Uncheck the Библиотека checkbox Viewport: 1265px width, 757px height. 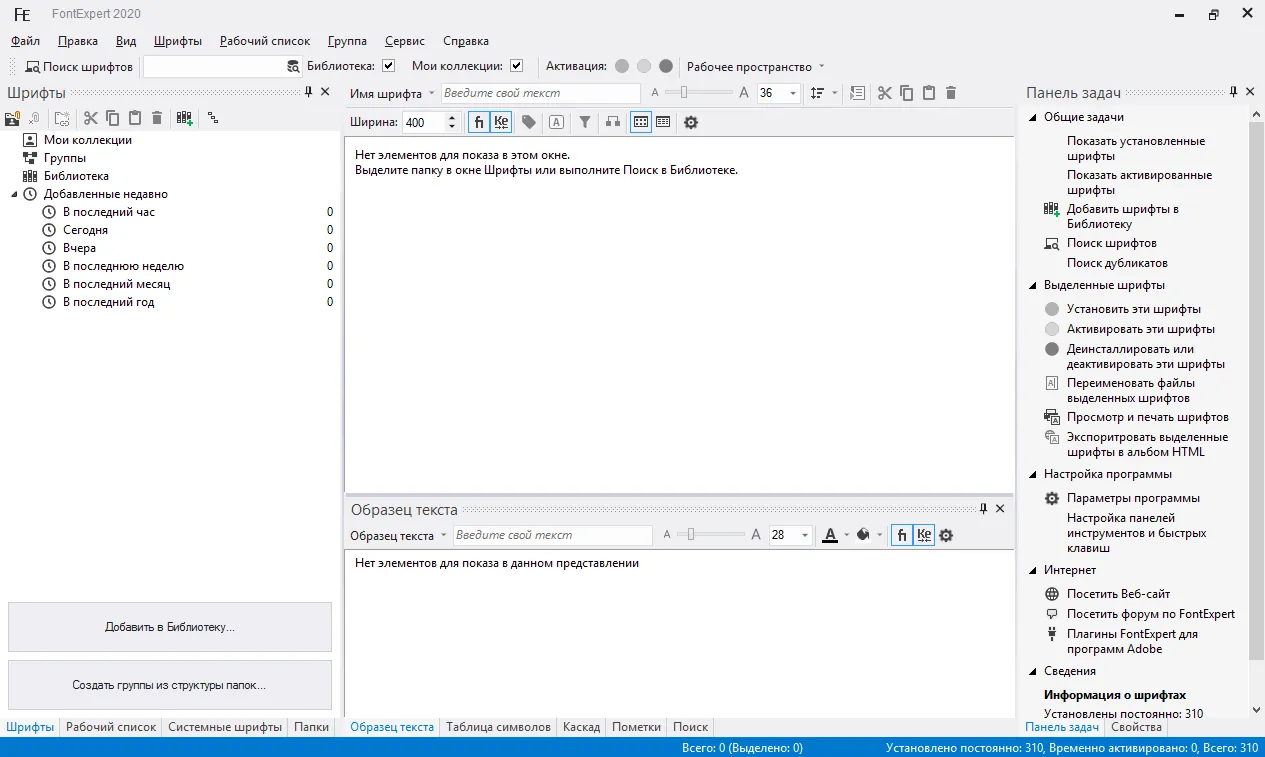[389, 66]
